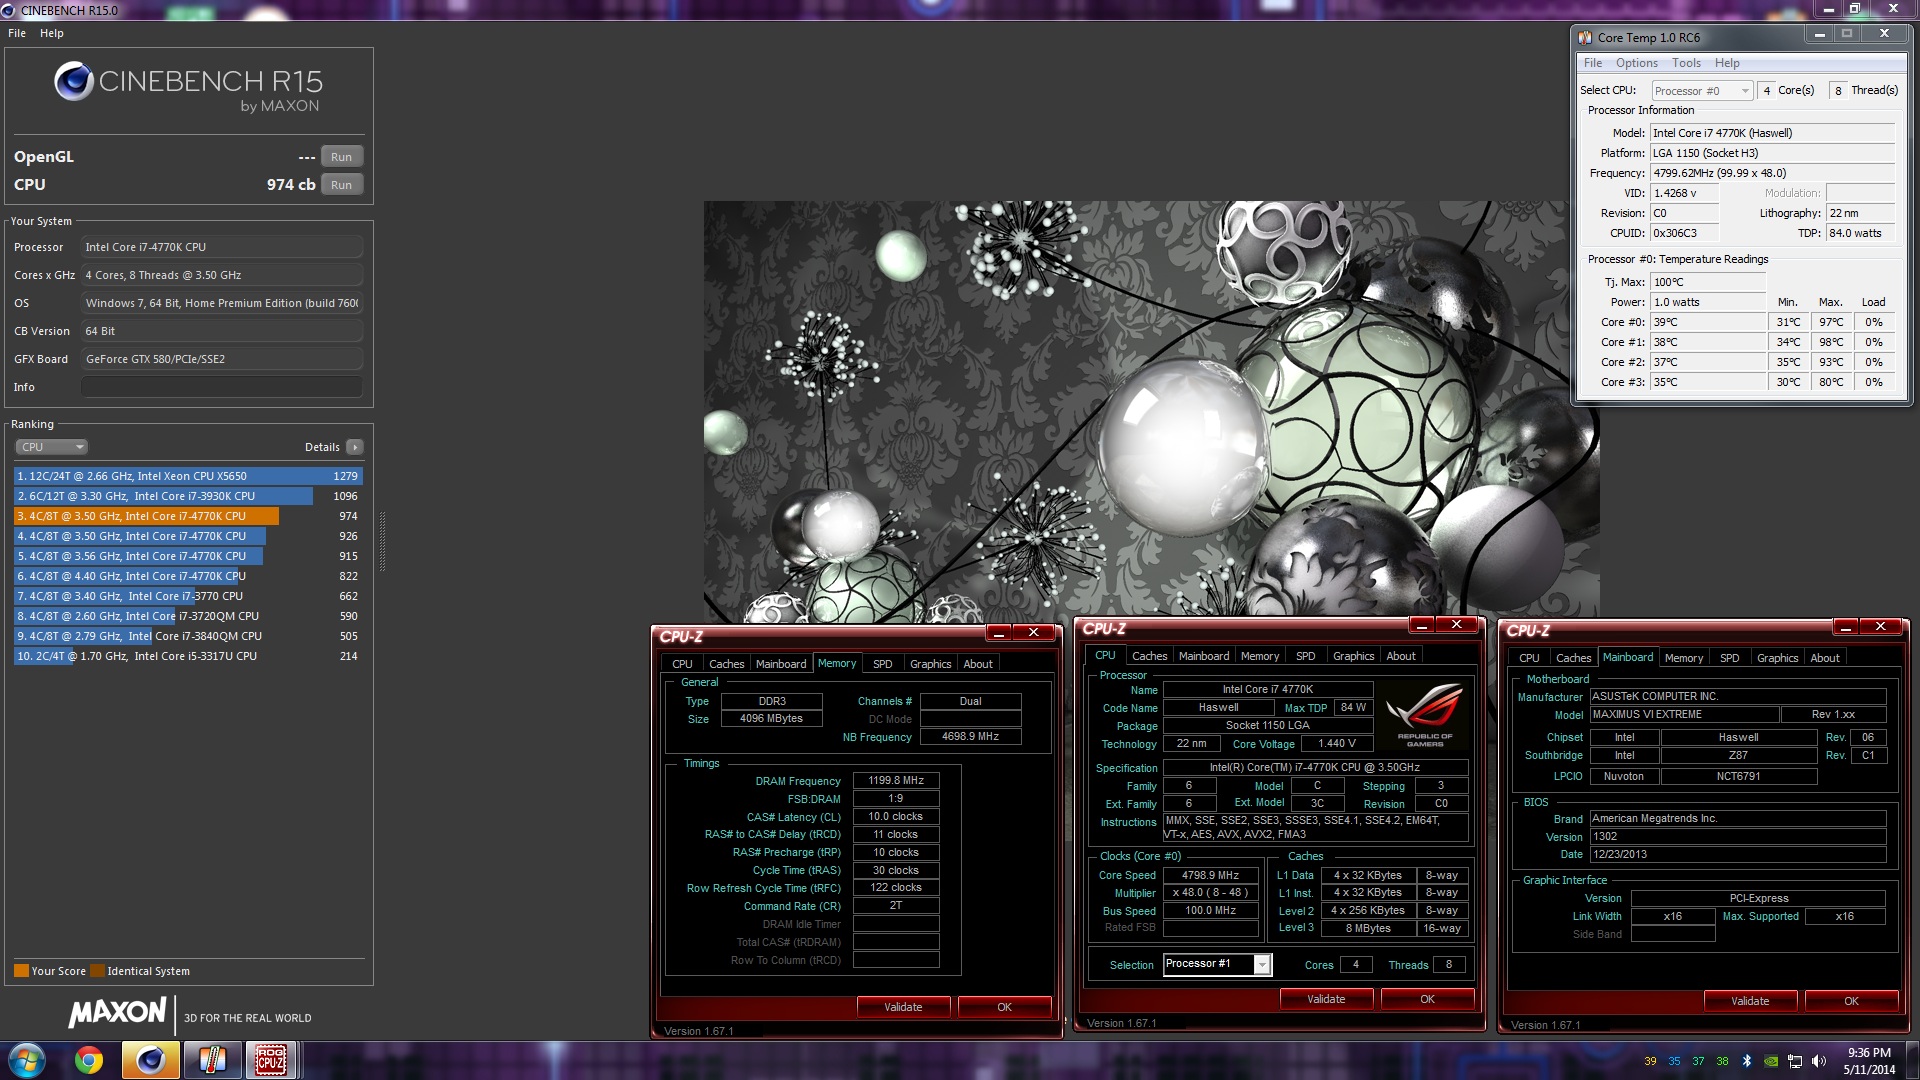The image size is (1920, 1080).
Task: Open the NVIDIA tray icon
Action: pyautogui.click(x=1771, y=1061)
